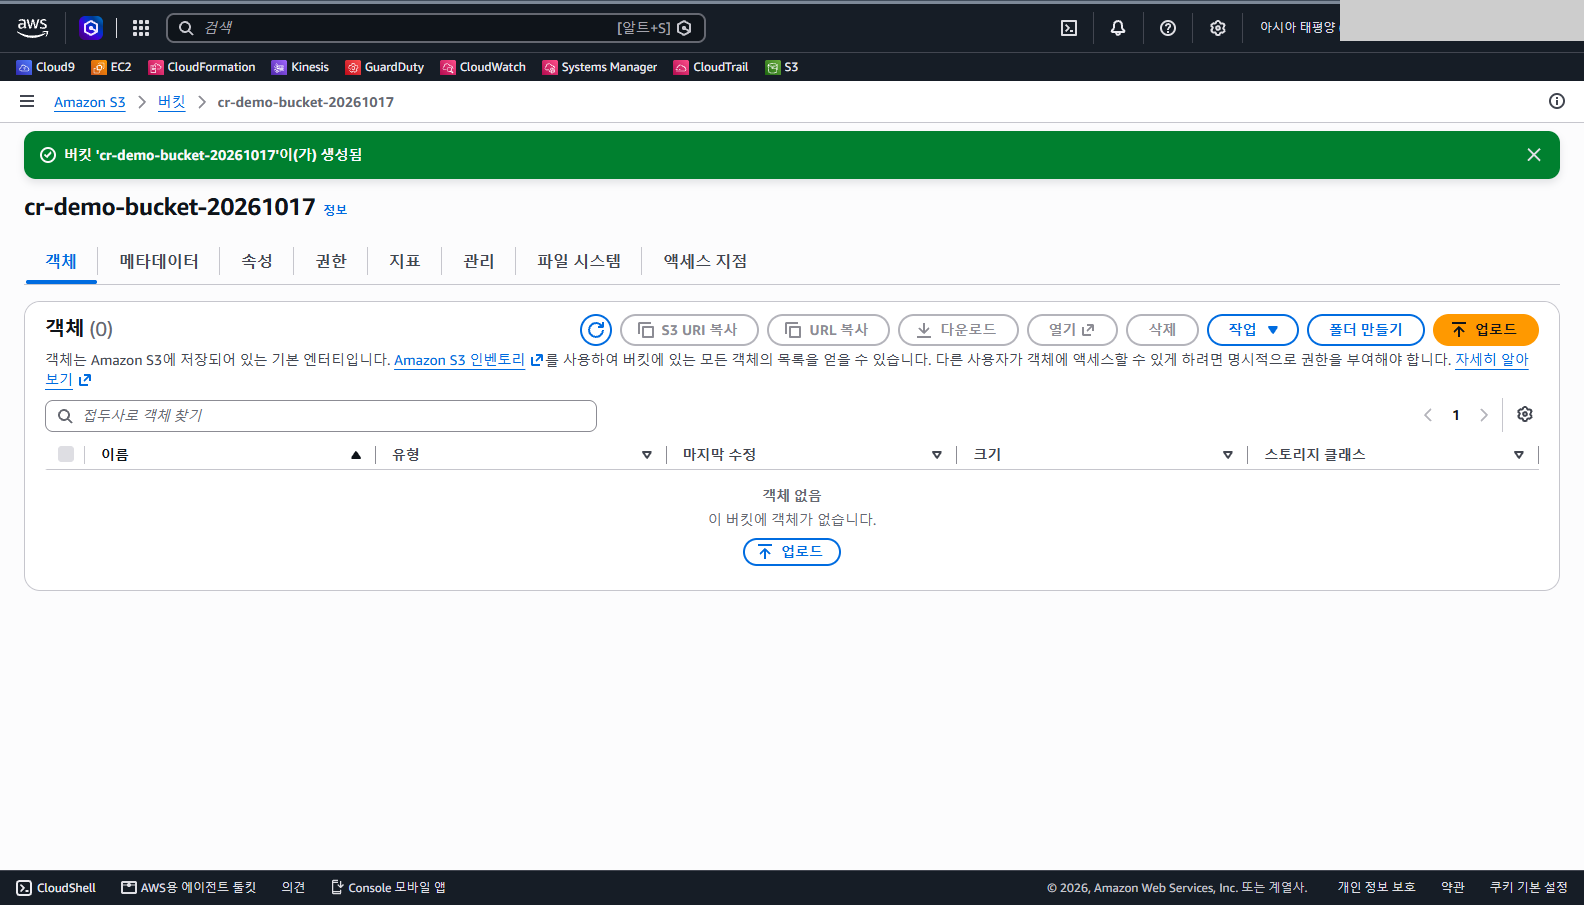Click the 폴더 만들기 button
Viewport: 1584px width, 905px height.
[1366, 330]
